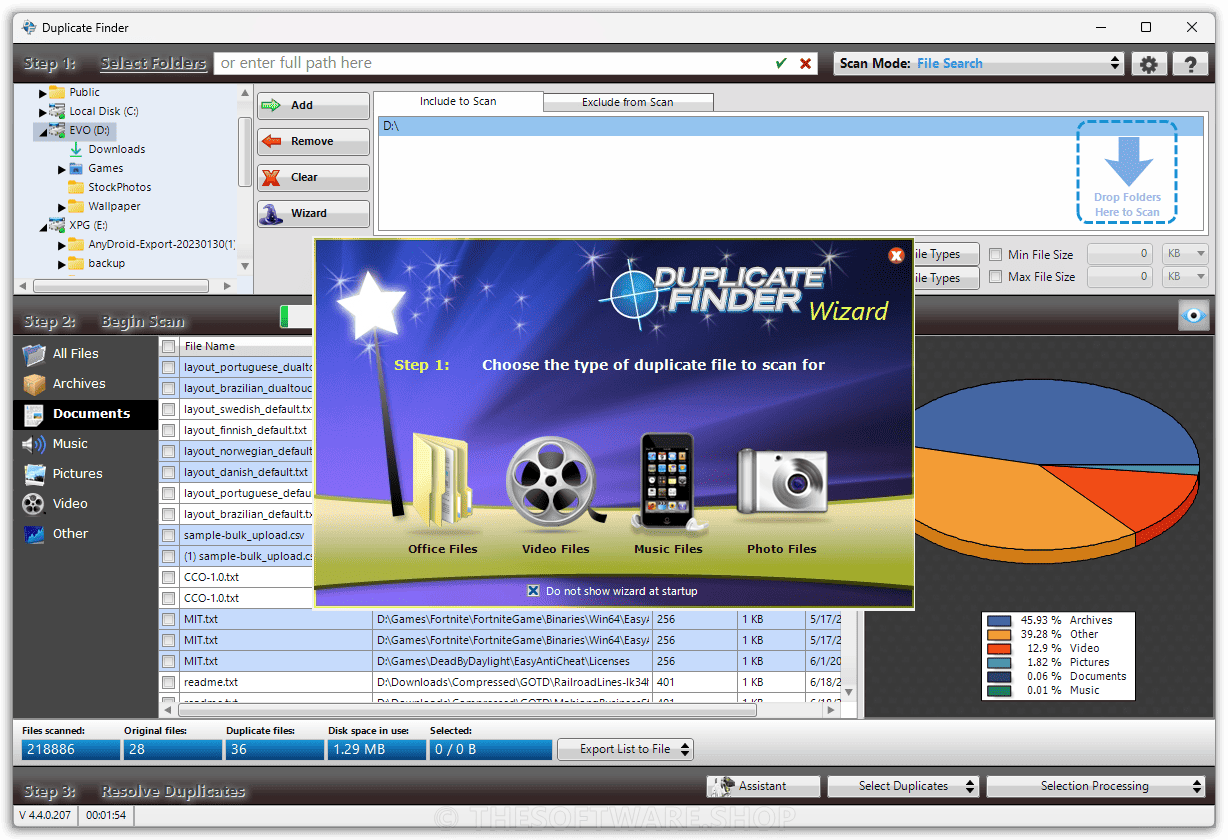The width and height of the screenshot is (1228, 840).
Task: Open the Max File Size unit dropdown
Action: pos(1186,277)
